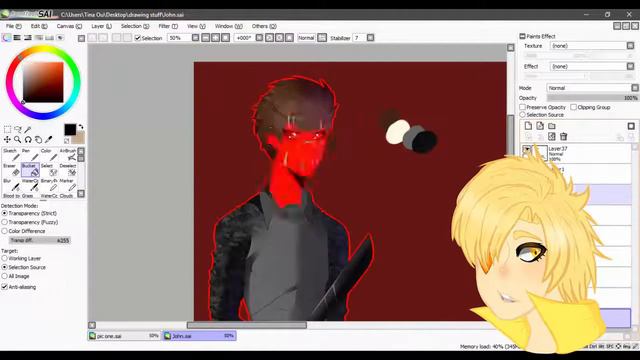The image size is (640, 360).
Task: Select the Lasso tool
Action: click(x=18, y=129)
